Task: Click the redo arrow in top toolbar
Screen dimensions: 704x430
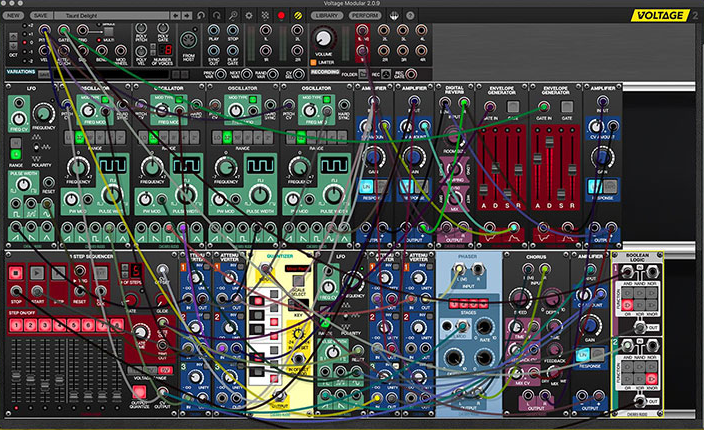Action: point(216,15)
